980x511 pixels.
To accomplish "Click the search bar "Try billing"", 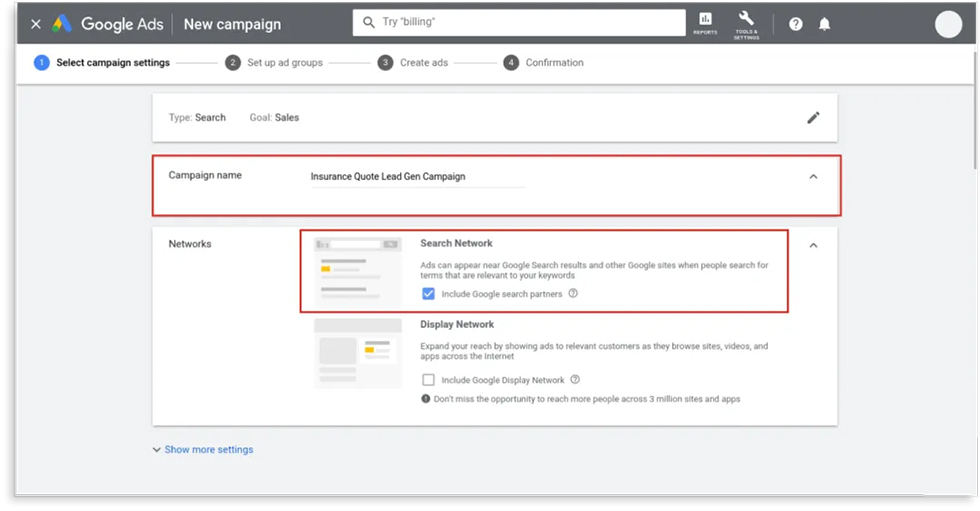I will pos(518,22).
